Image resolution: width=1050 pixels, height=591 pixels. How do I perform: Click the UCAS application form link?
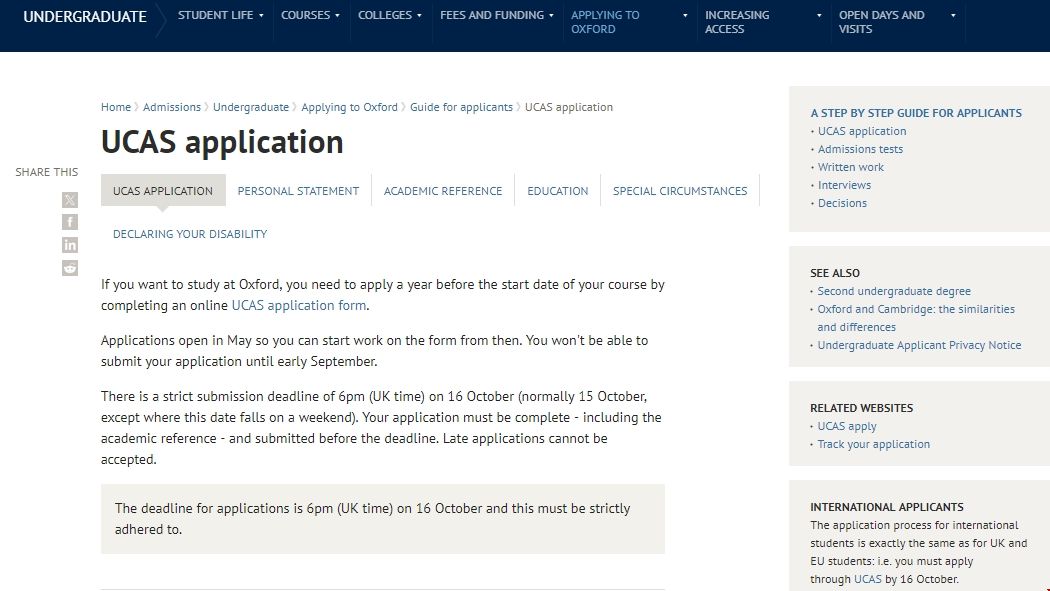click(x=299, y=306)
